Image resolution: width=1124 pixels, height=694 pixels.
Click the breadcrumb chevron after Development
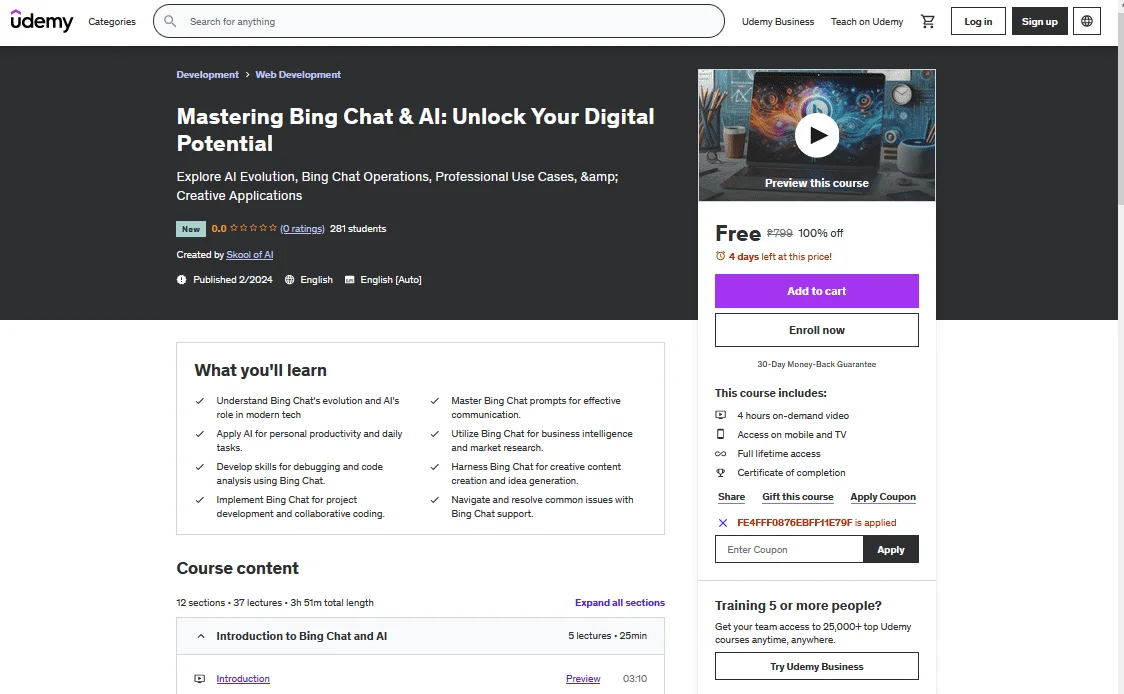[247, 75]
